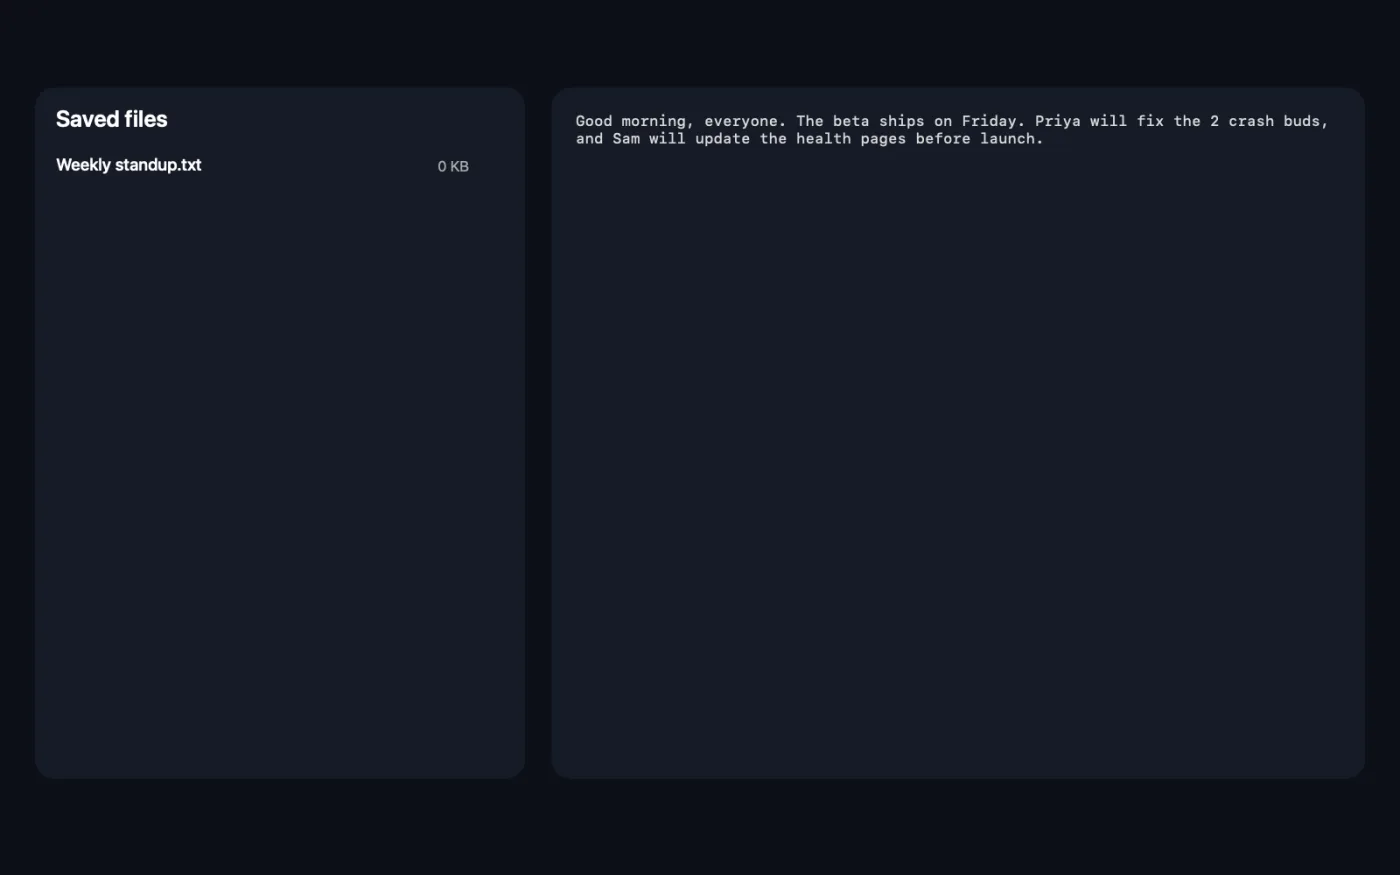The width and height of the screenshot is (1400, 875).
Task: Set cursor at the word "launch"
Action: coord(1007,139)
